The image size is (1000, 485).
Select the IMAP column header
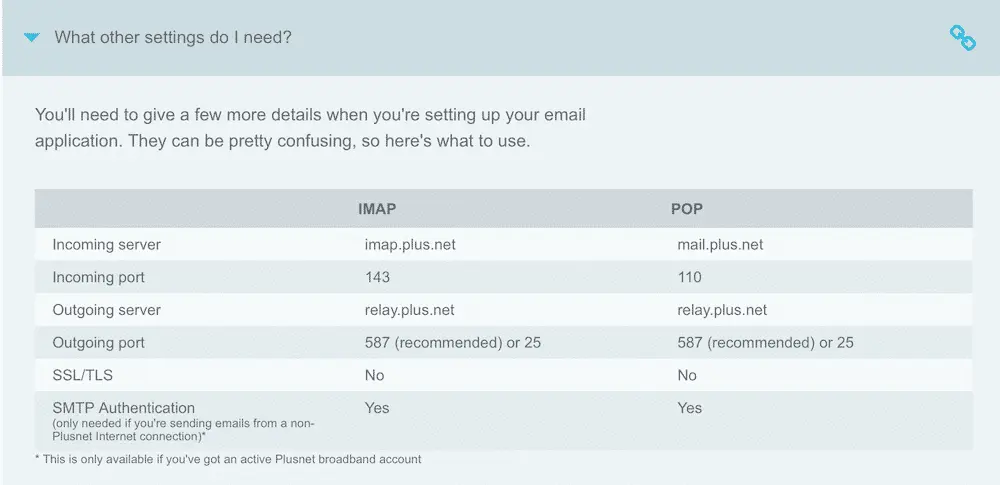377,209
